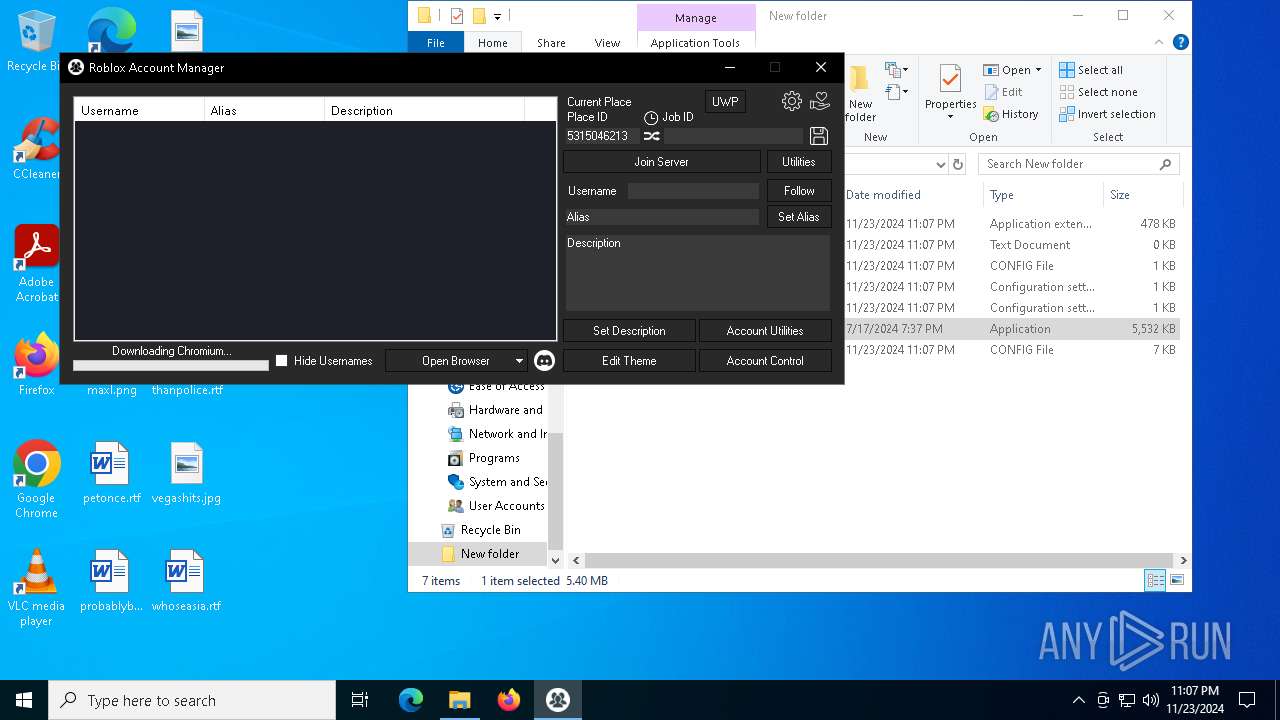Open Task View on the taskbar

tap(360, 700)
